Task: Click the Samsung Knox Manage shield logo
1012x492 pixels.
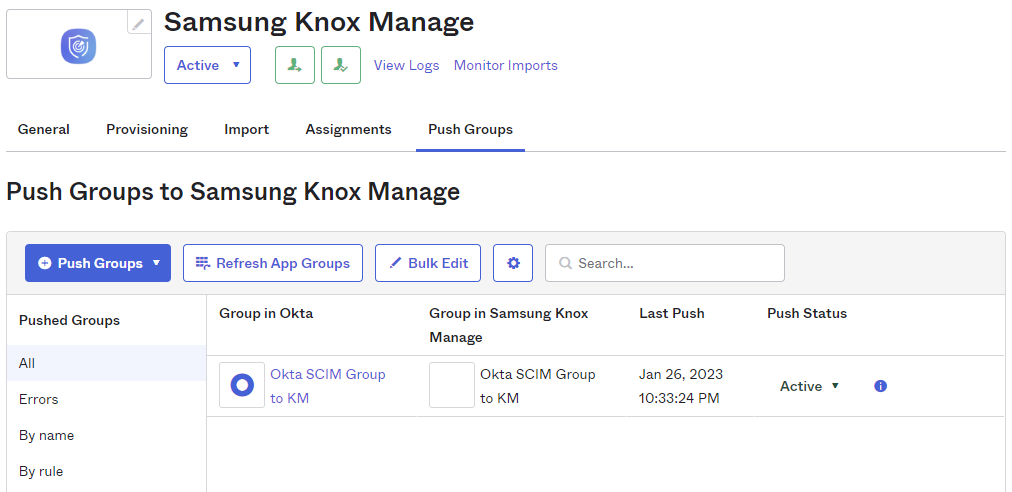Action: 79,47
